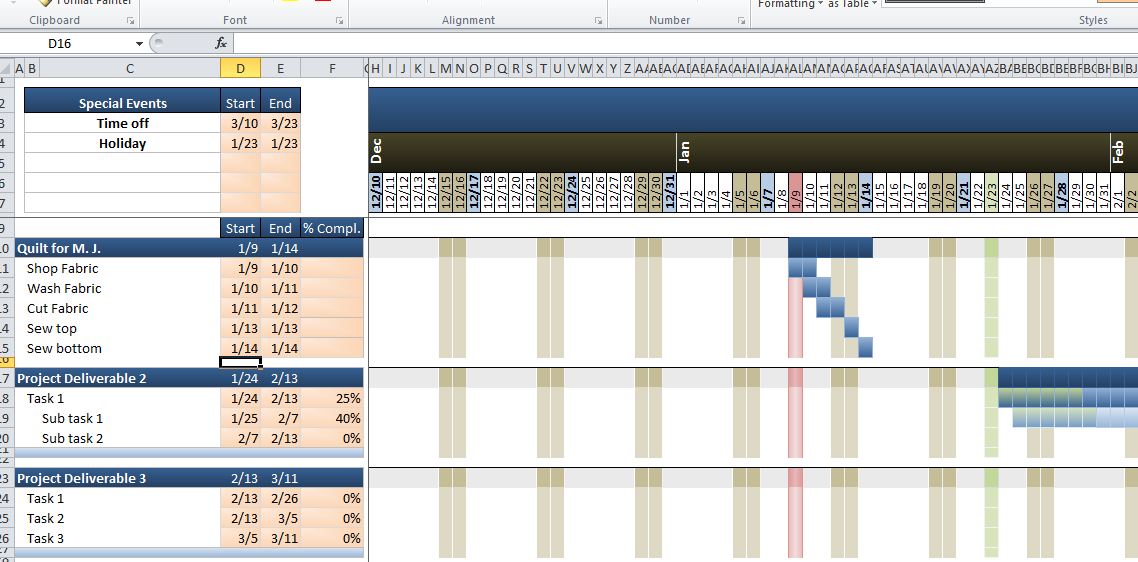The image size is (1138, 562).
Task: Select Project Deliverable 3 Task 2 cell
Action: pos(118,518)
